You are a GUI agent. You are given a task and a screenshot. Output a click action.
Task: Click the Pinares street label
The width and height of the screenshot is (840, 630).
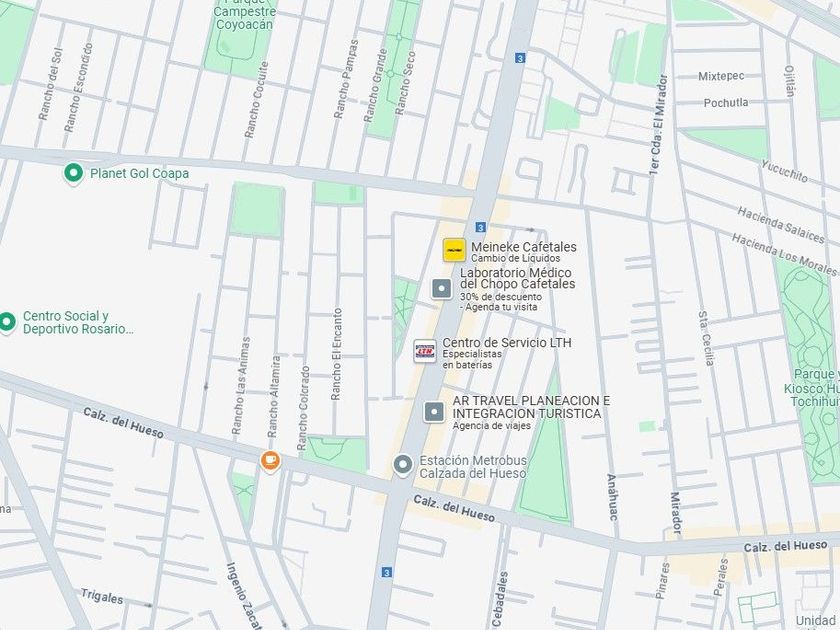662,580
